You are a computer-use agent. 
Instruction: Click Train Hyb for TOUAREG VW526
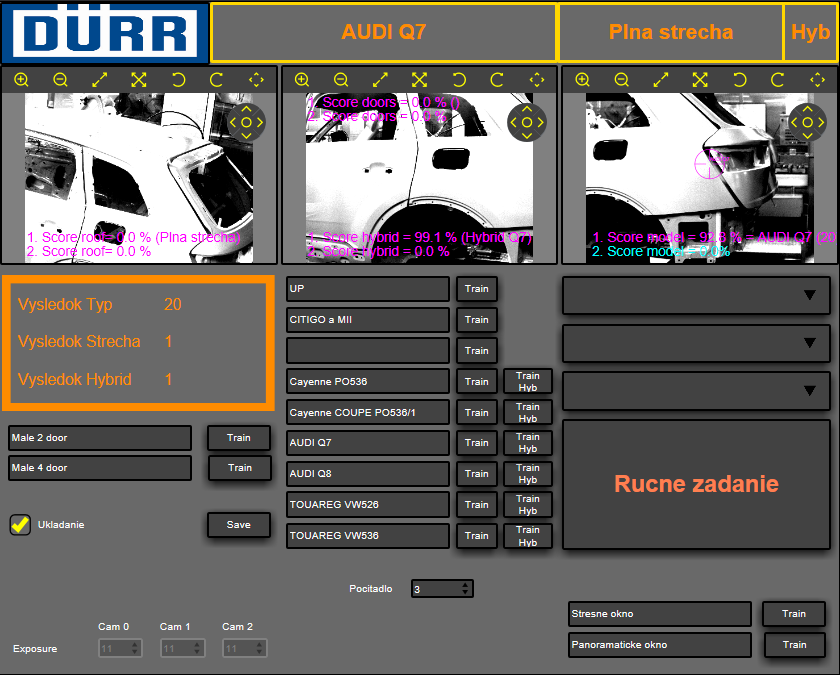(x=528, y=505)
